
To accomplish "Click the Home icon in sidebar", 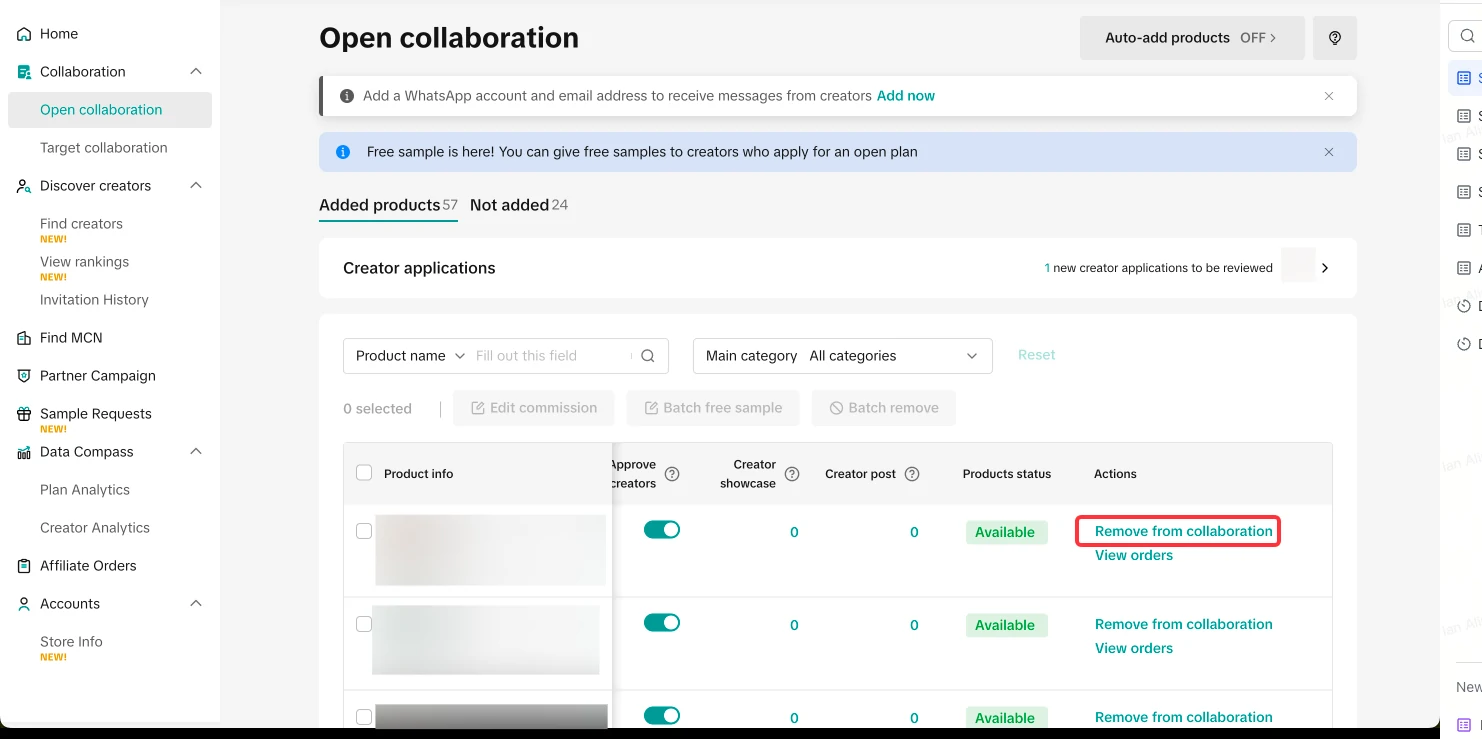I will click(x=24, y=34).
